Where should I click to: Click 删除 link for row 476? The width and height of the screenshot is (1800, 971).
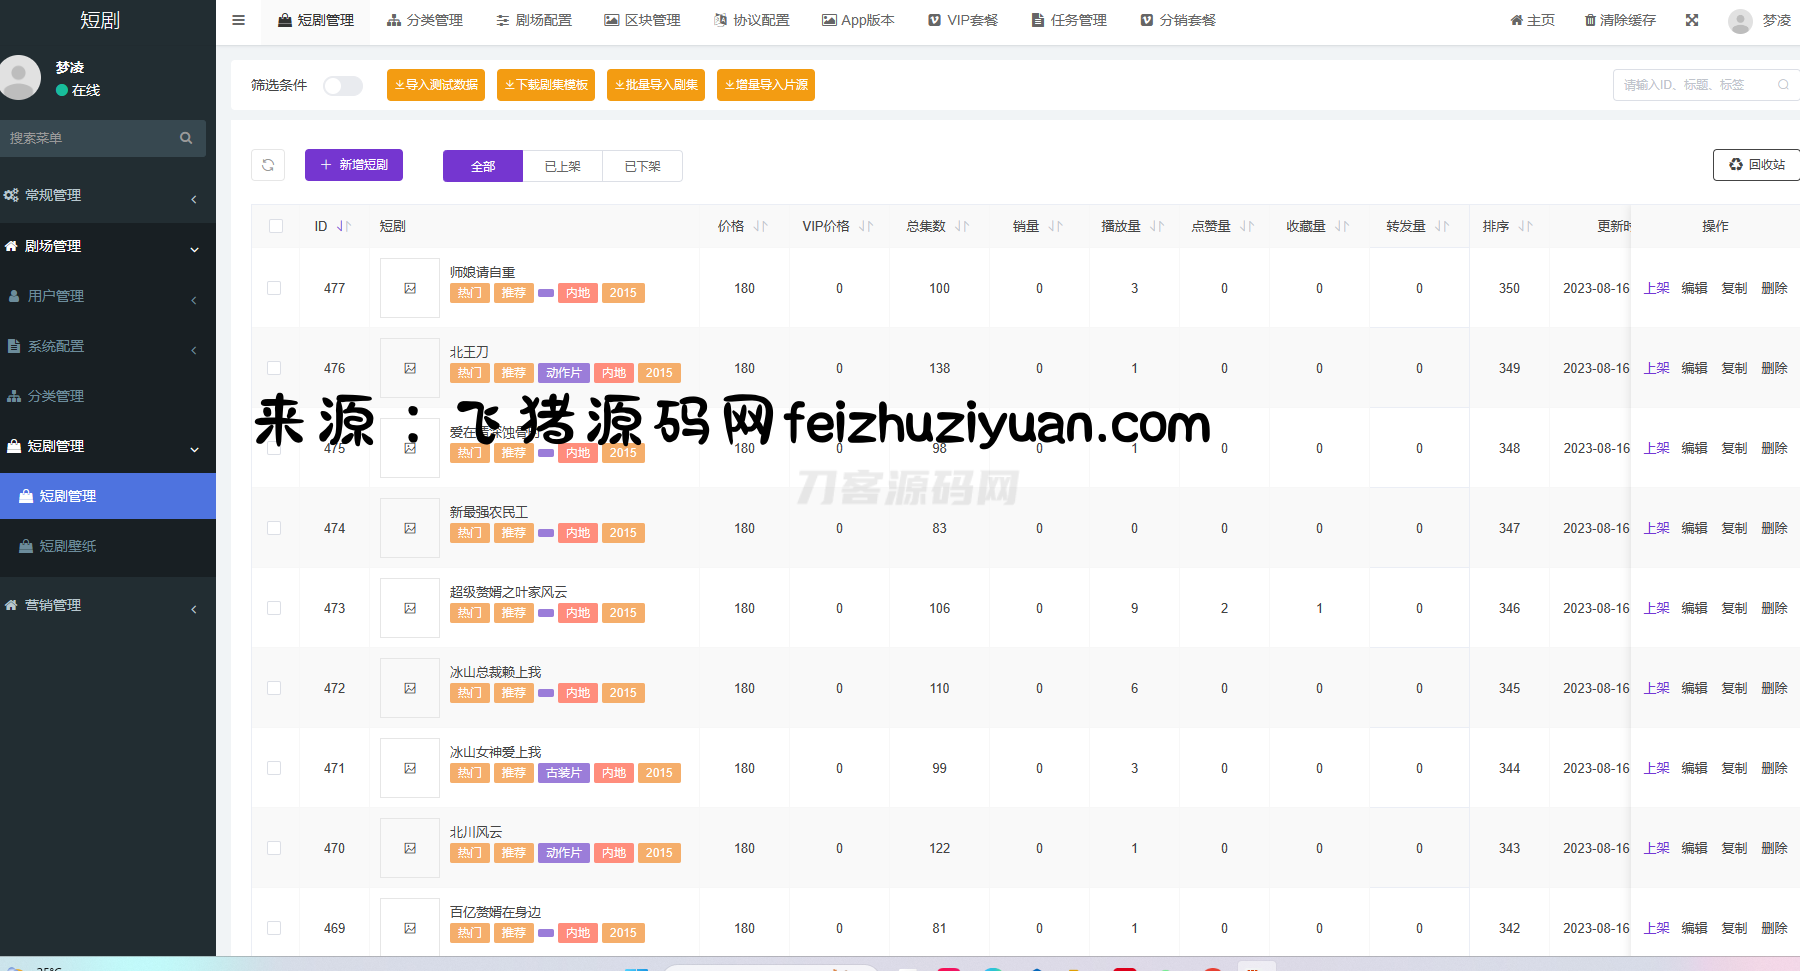pyautogui.click(x=1774, y=368)
